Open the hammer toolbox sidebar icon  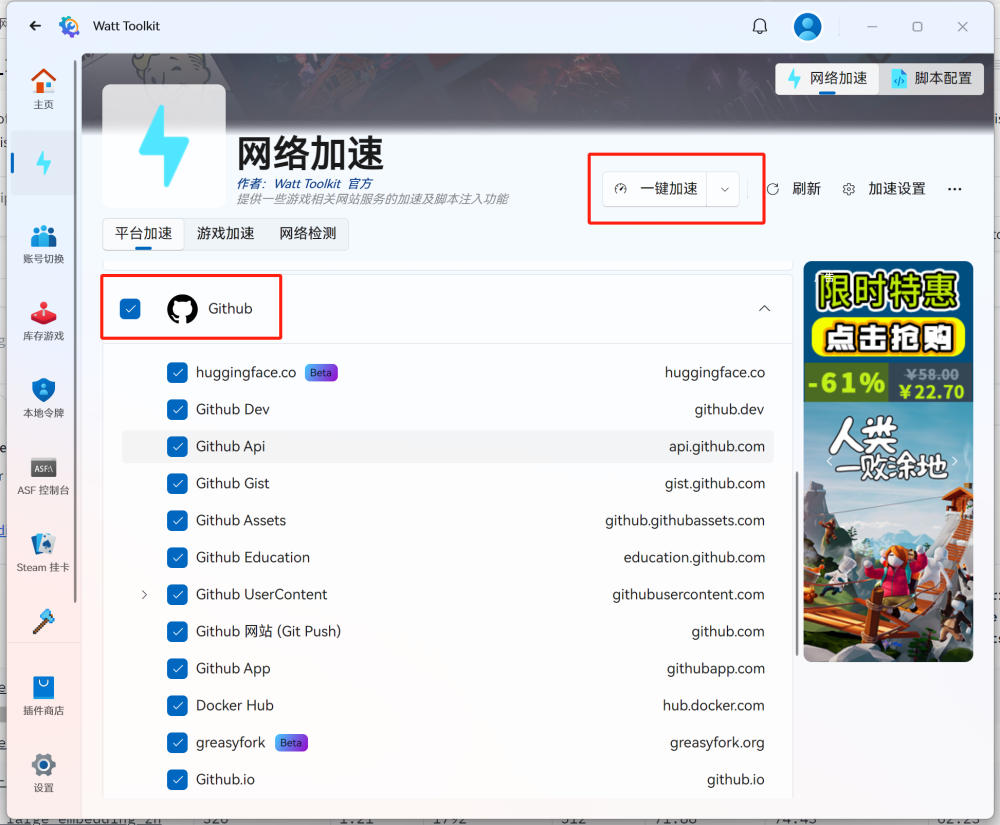[43, 621]
